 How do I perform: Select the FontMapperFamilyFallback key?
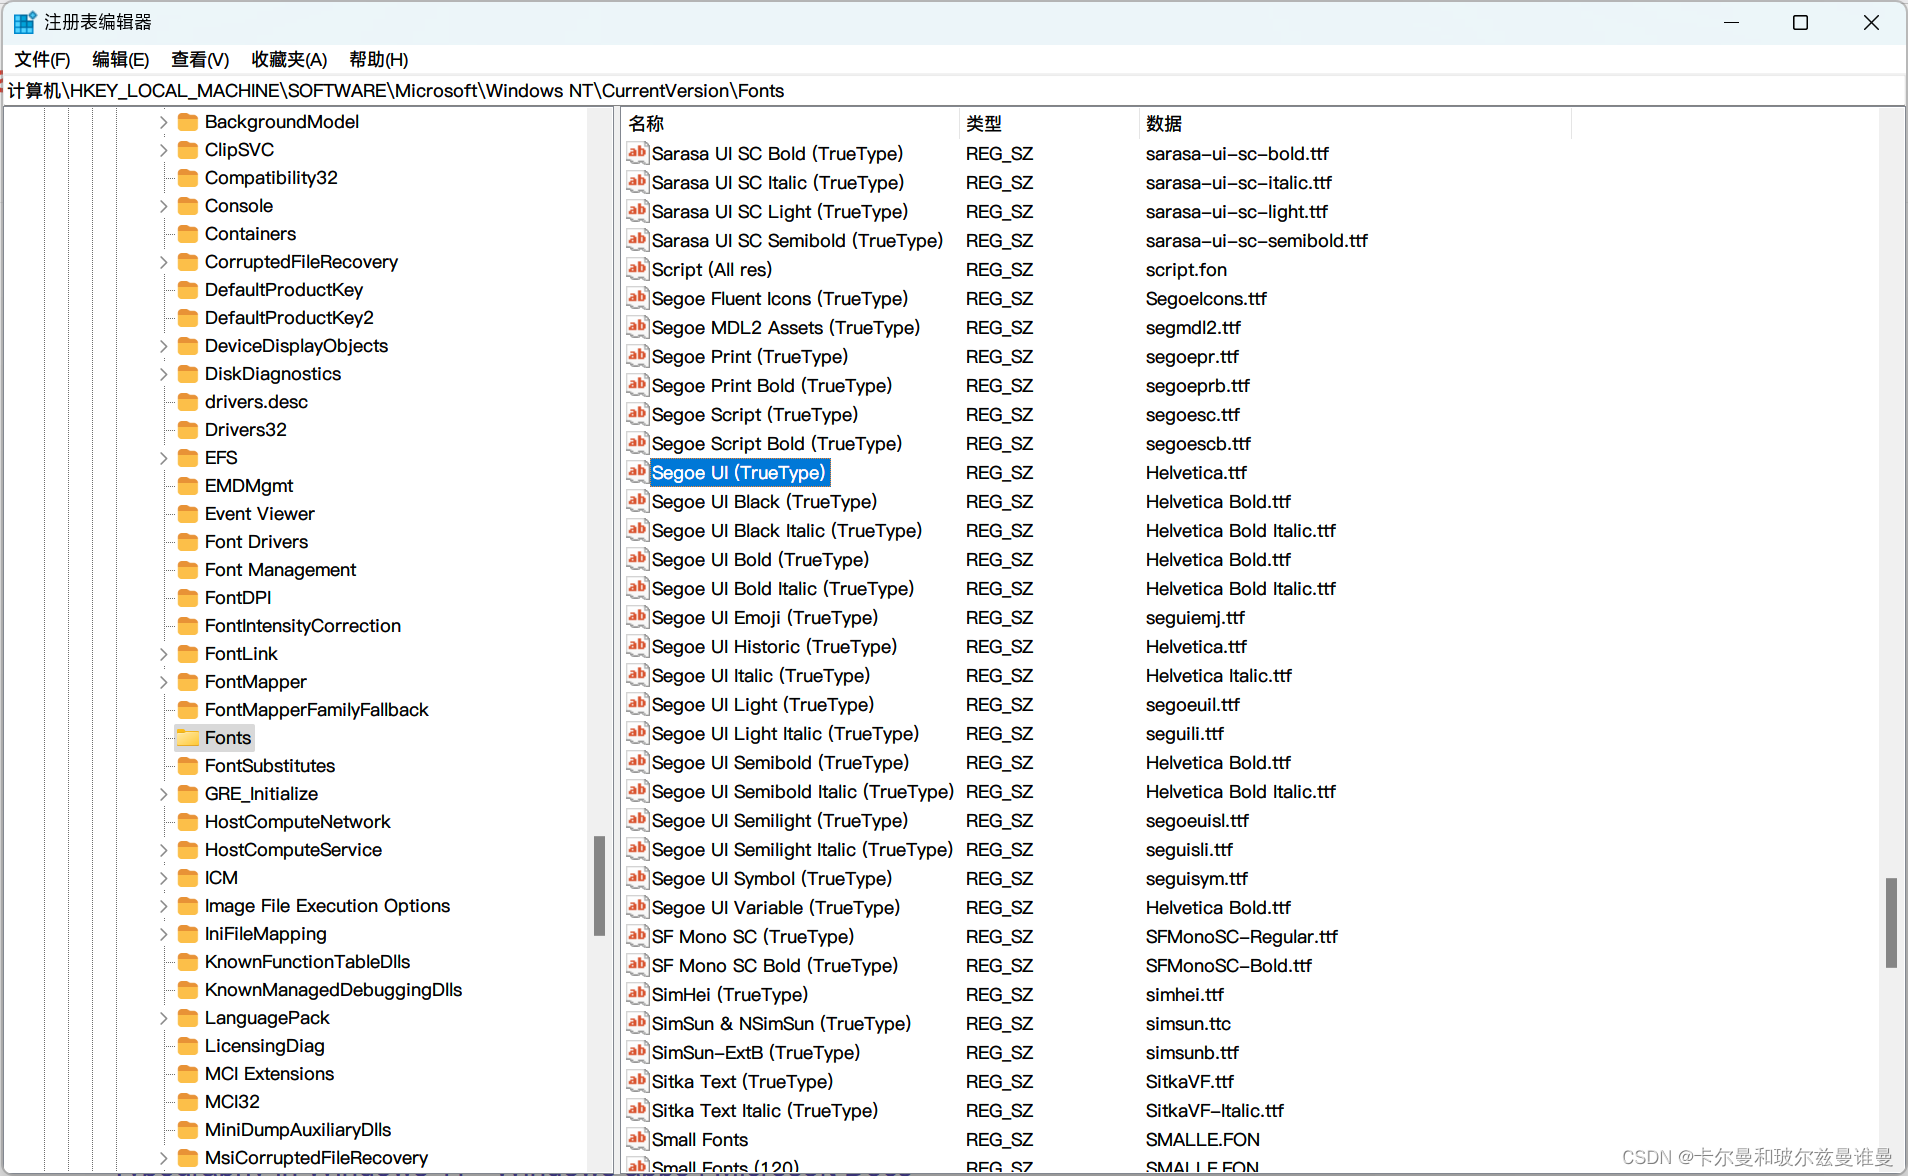pos(316,710)
